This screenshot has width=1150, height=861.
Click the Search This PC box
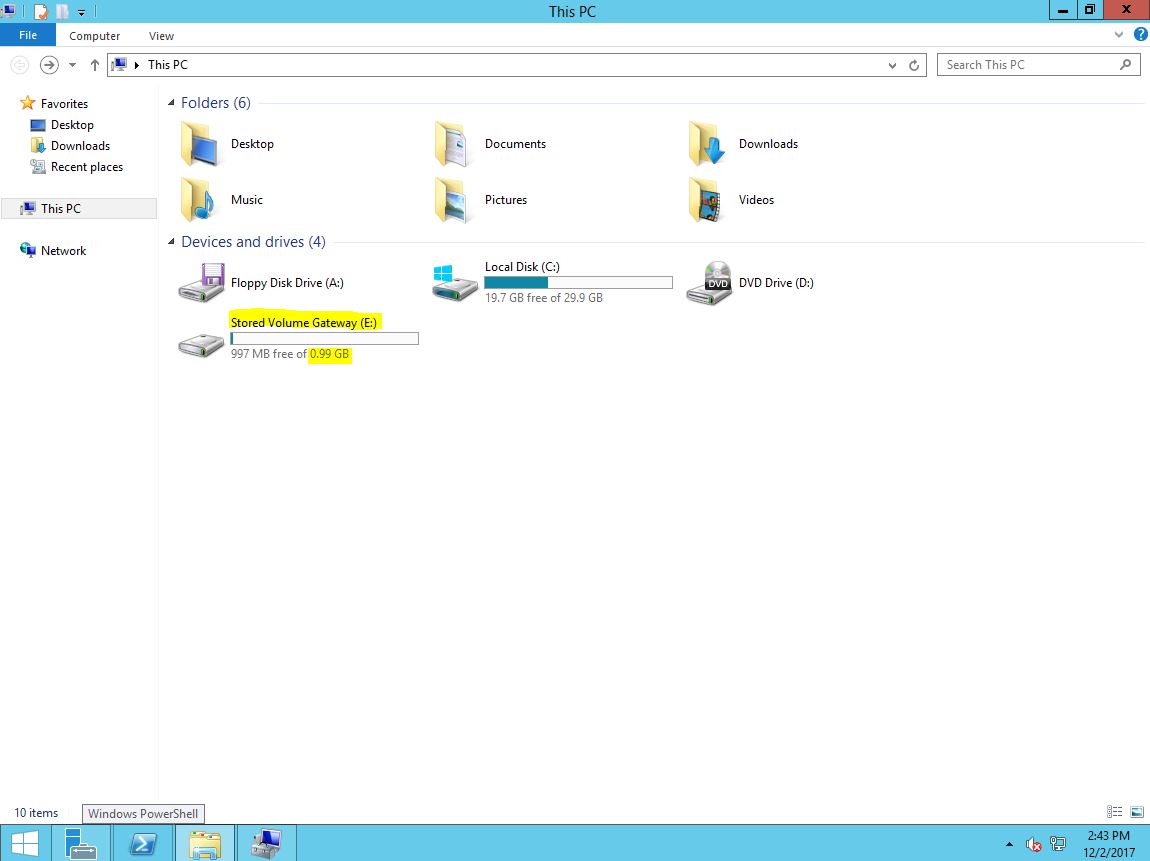(x=1028, y=65)
